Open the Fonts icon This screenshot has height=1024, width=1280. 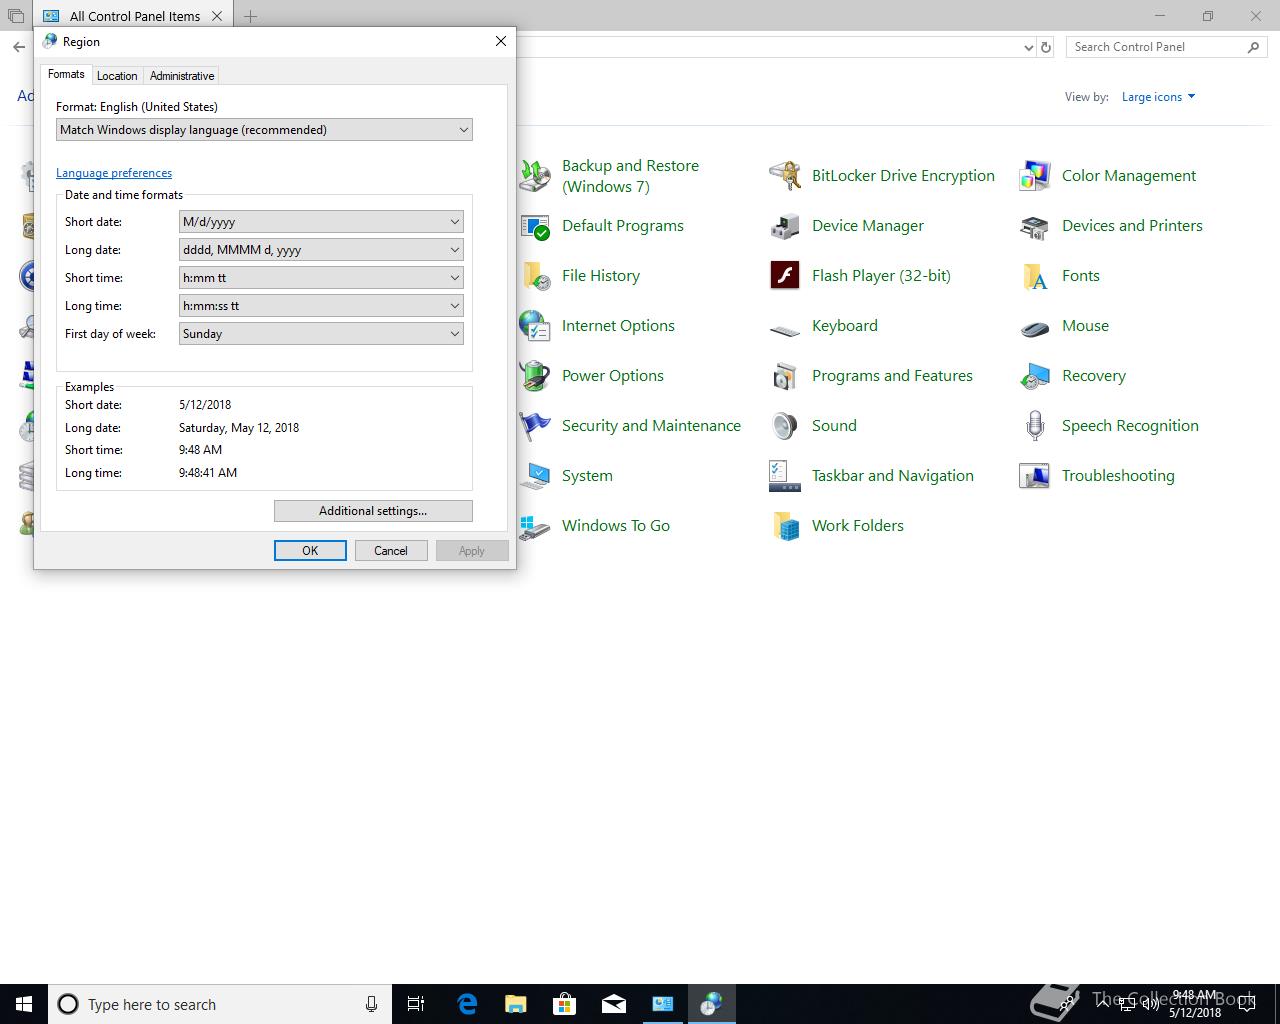1035,276
